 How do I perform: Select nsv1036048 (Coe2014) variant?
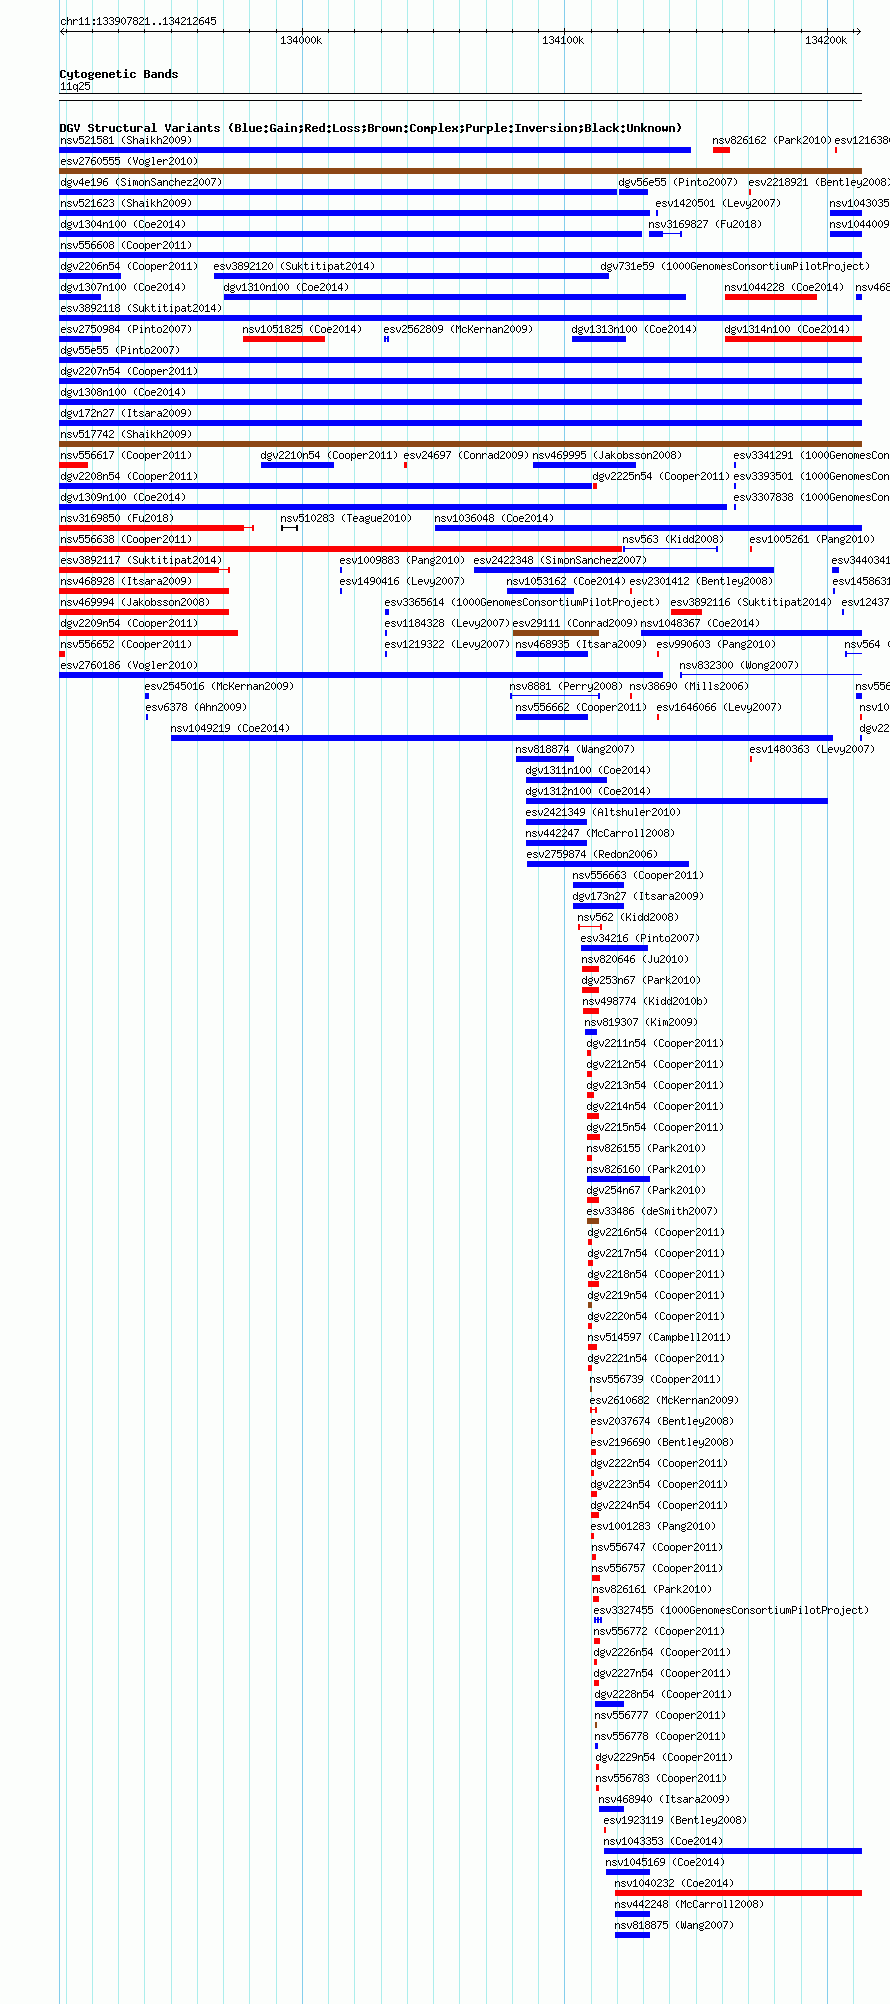tap(494, 518)
